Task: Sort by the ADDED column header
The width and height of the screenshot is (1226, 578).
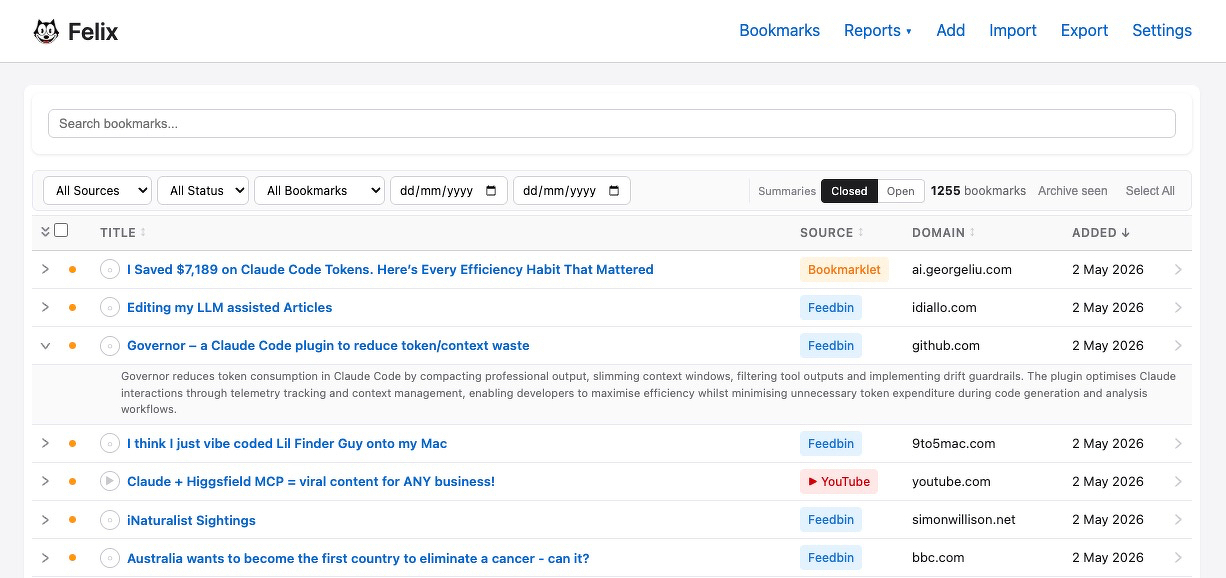Action: point(1101,232)
